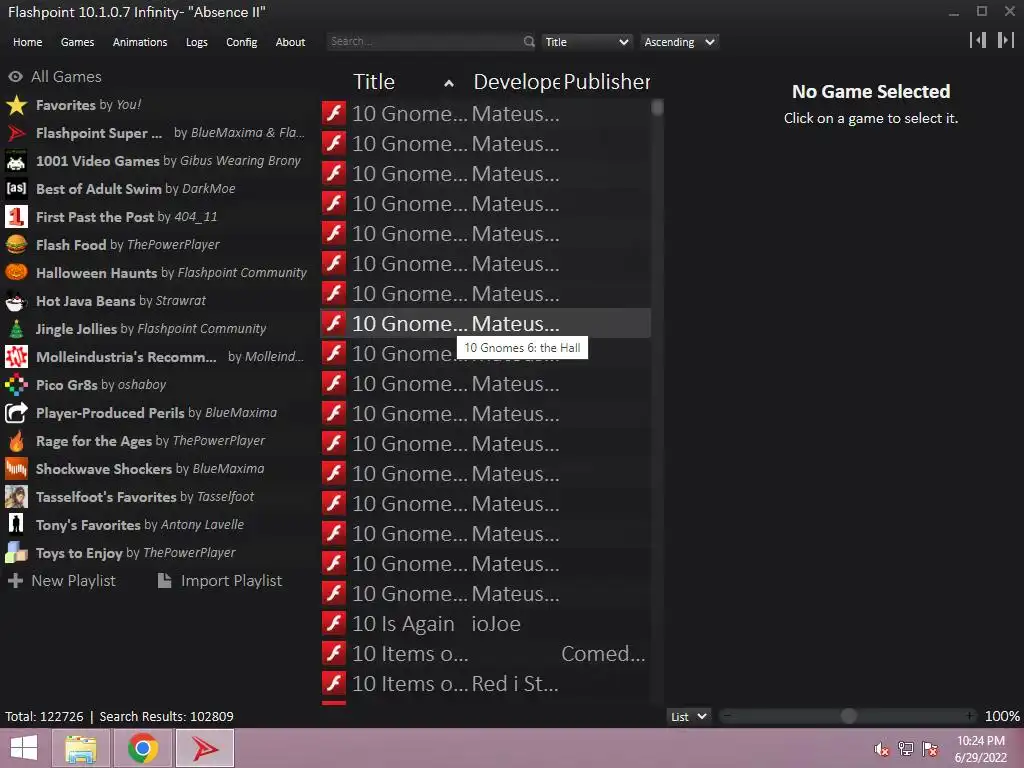Select the Toys to Enjoy playlist name
The width and height of the screenshot is (1024, 768).
click(79, 552)
